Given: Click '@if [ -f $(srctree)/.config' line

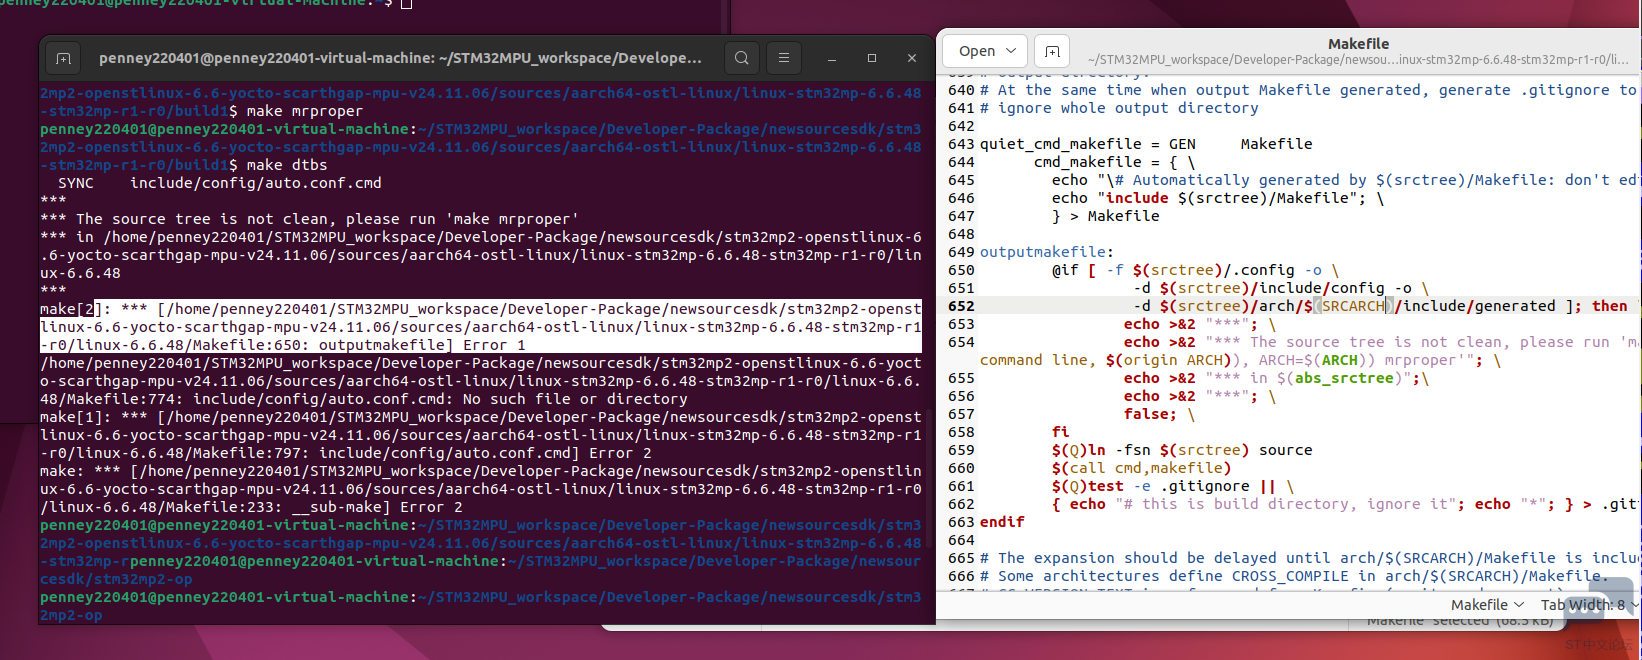Looking at the screenshot, I should point(1195,270).
